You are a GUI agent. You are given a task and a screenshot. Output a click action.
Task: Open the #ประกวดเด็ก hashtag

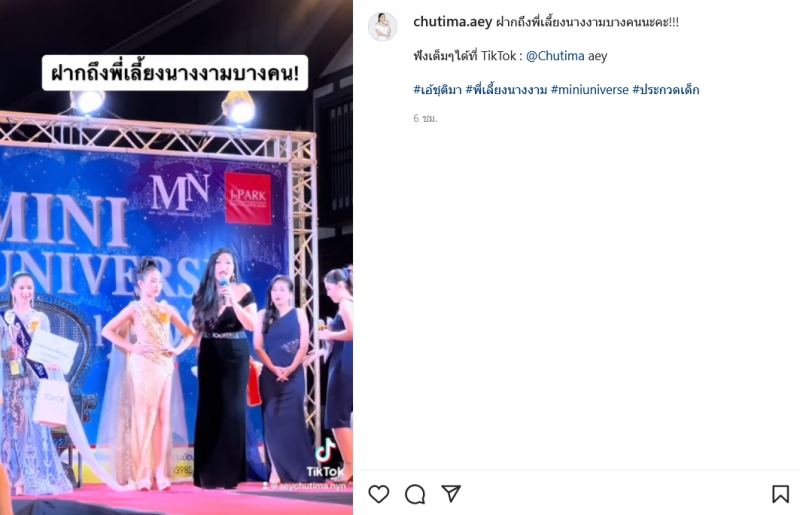coord(666,90)
